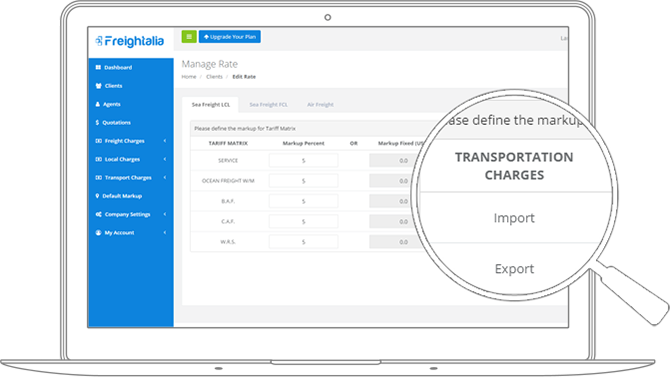Viewport: 670px width, 378px height.
Task: Open Quotations via its dollar icon
Action: [x=97, y=123]
